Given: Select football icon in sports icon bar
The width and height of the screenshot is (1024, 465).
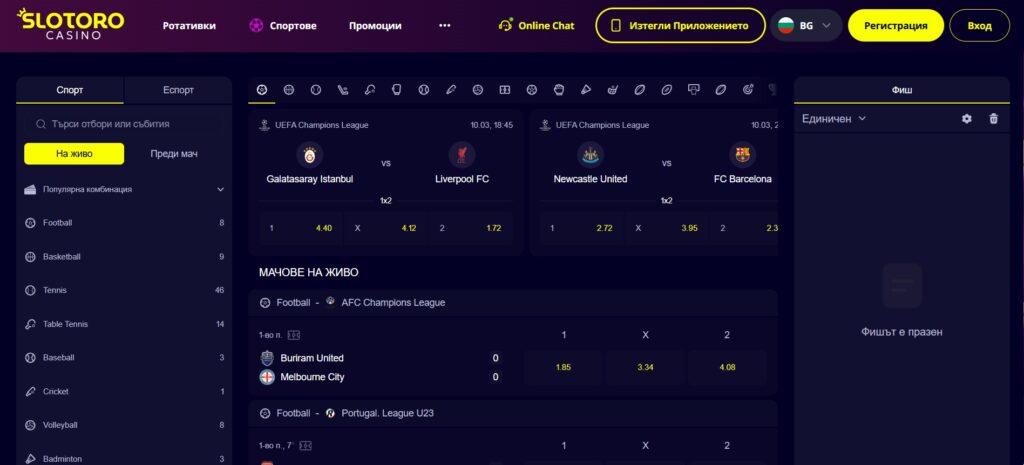Looking at the screenshot, I should (262, 90).
